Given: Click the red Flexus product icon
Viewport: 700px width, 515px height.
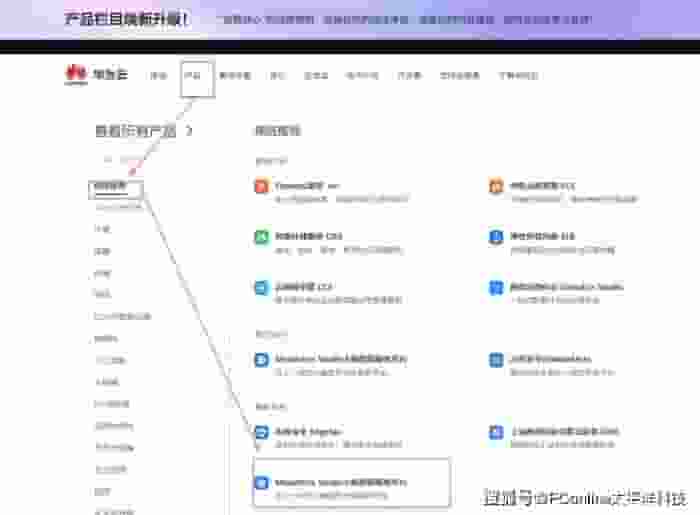Looking at the screenshot, I should pos(260,186).
